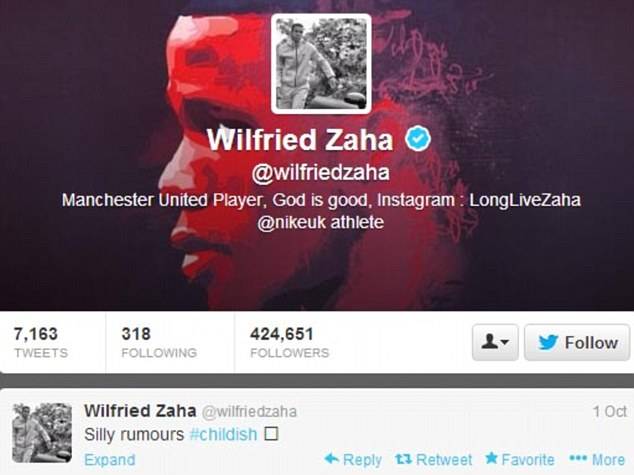Open the #childish hashtag link
634x475 pixels.
click(223, 435)
